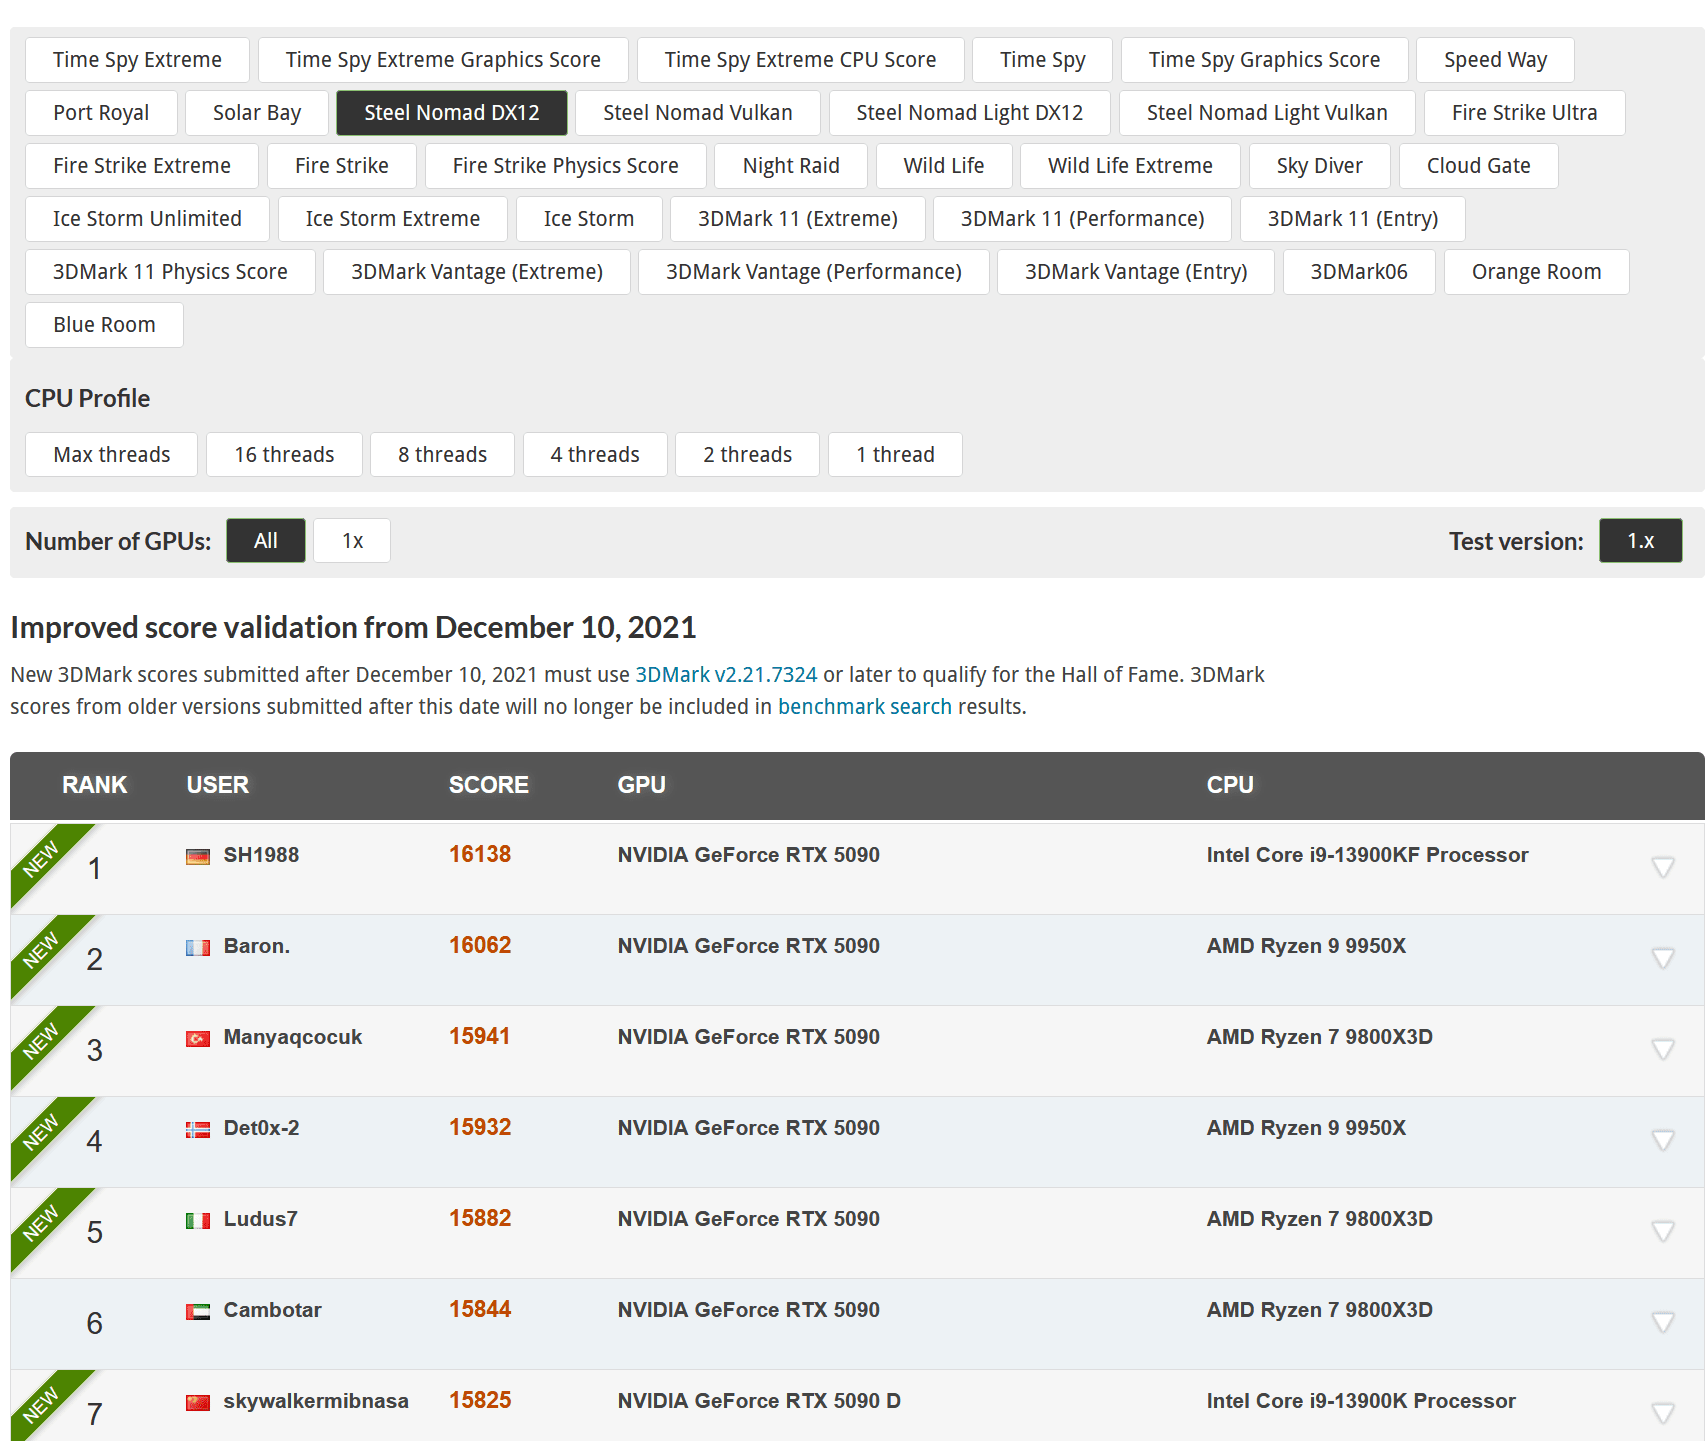Choose 4 threads CPU Profile
This screenshot has width=1705, height=1441.
(x=595, y=455)
